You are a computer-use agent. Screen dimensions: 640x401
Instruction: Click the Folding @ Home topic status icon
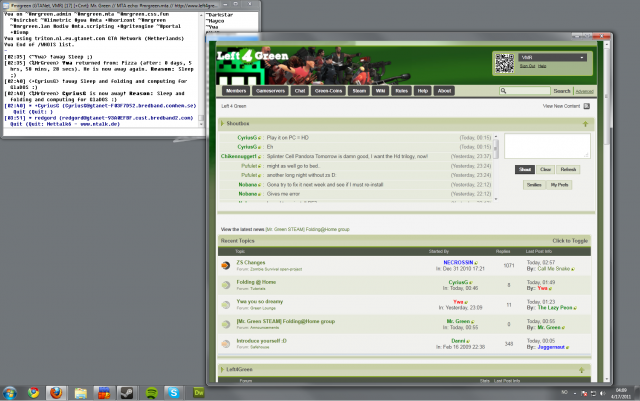pyautogui.click(x=226, y=285)
